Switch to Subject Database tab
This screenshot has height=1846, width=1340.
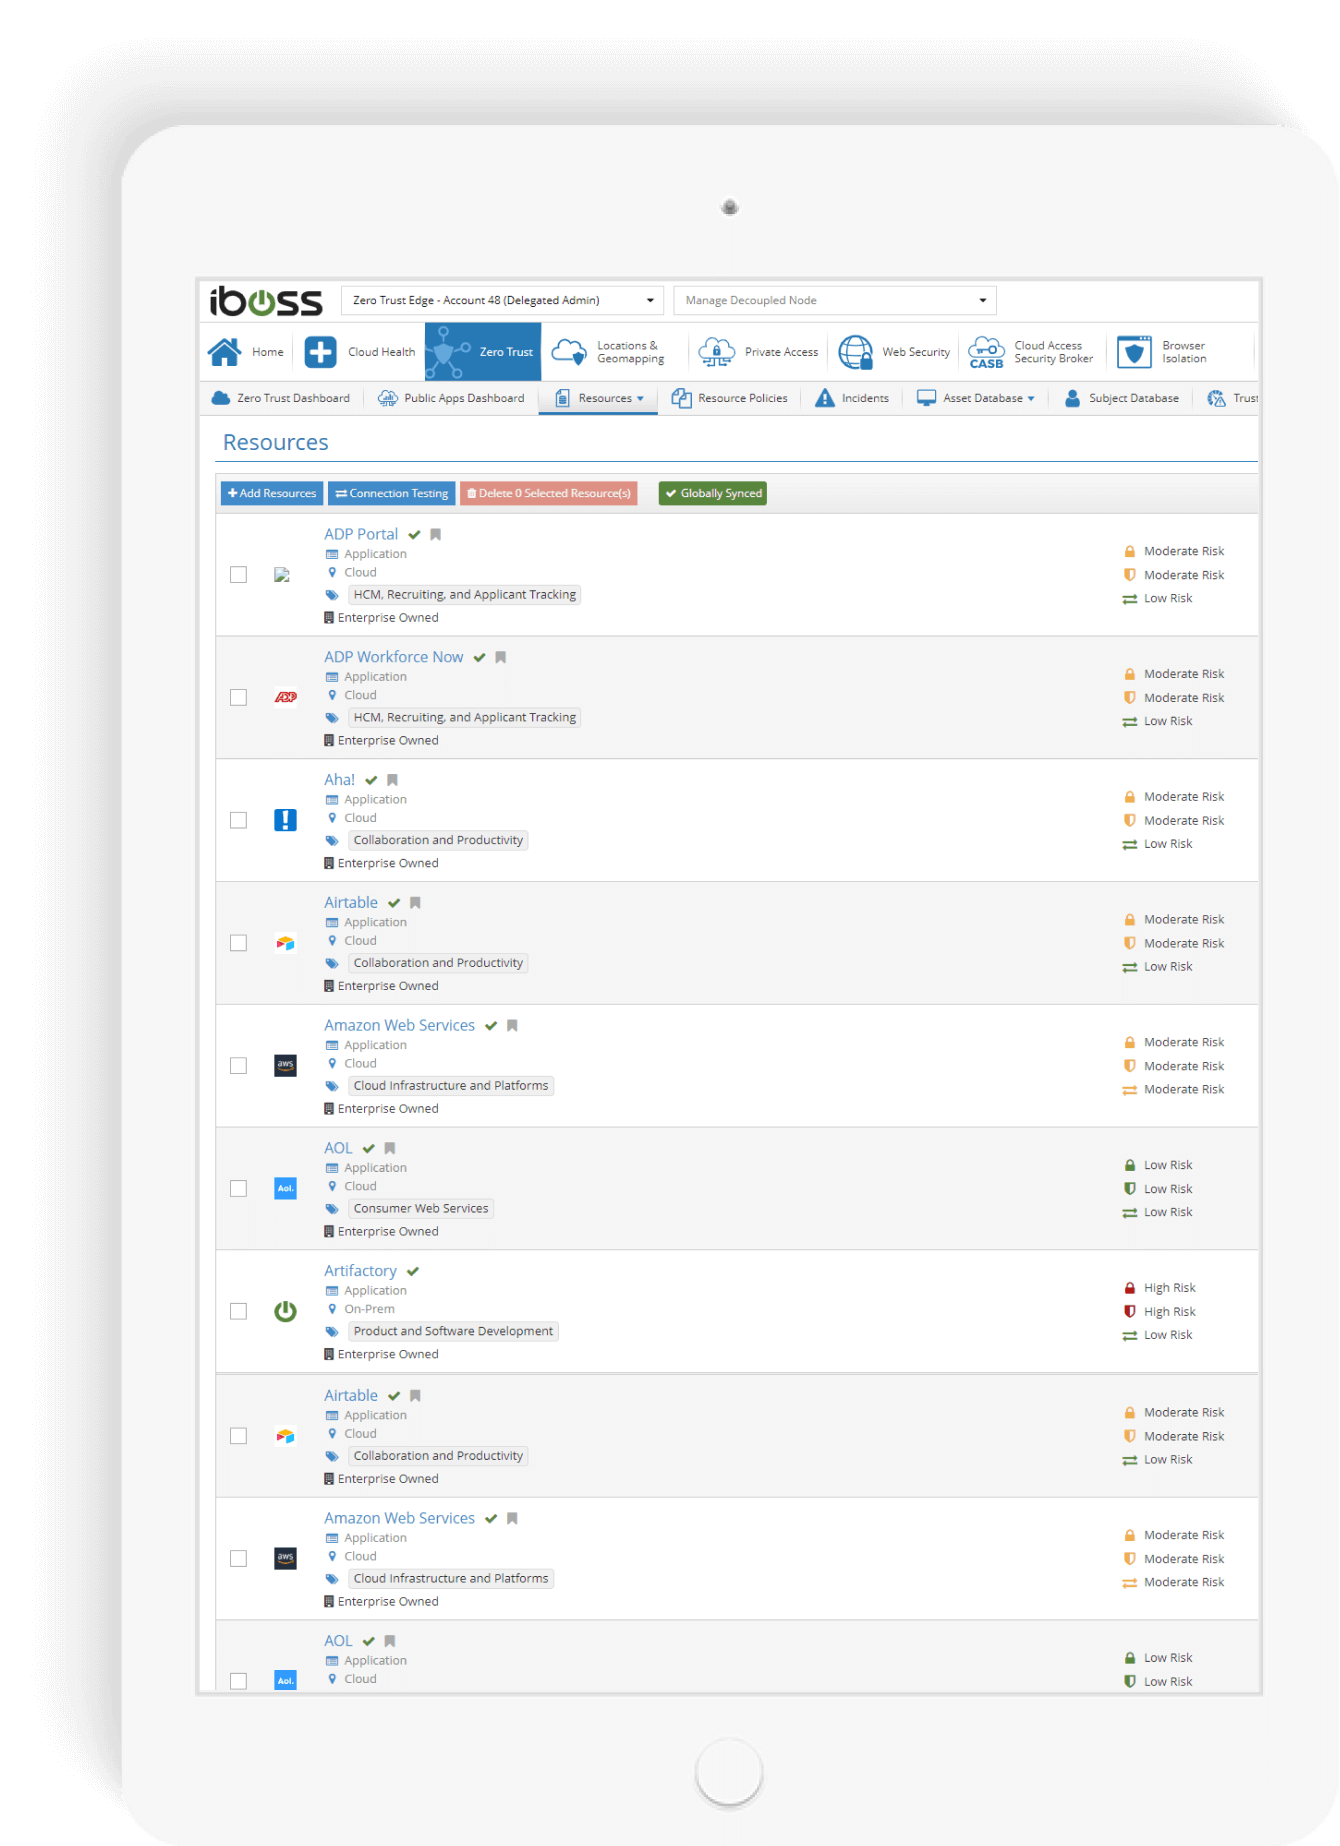(1121, 398)
